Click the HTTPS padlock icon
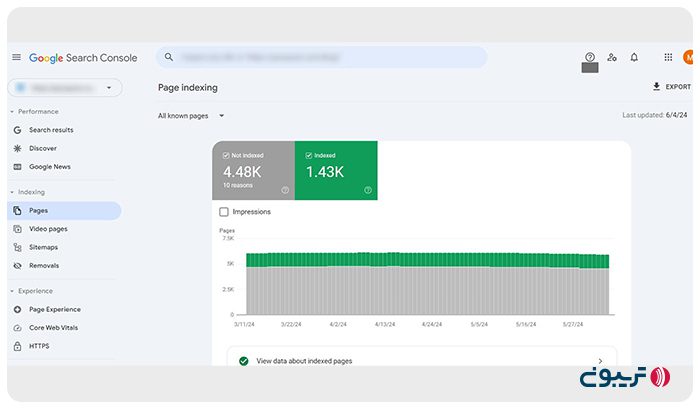 click(17, 346)
